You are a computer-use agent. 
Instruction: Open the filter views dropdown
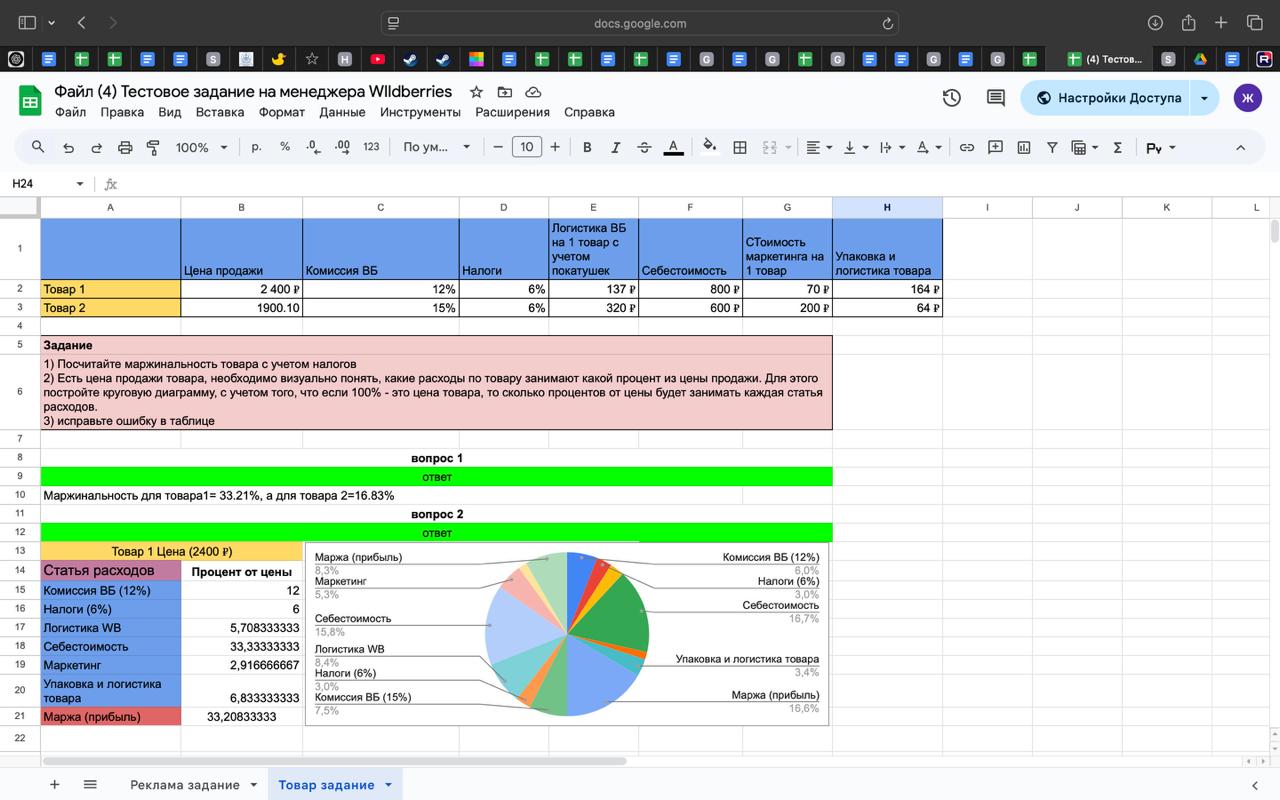click(x=1084, y=147)
